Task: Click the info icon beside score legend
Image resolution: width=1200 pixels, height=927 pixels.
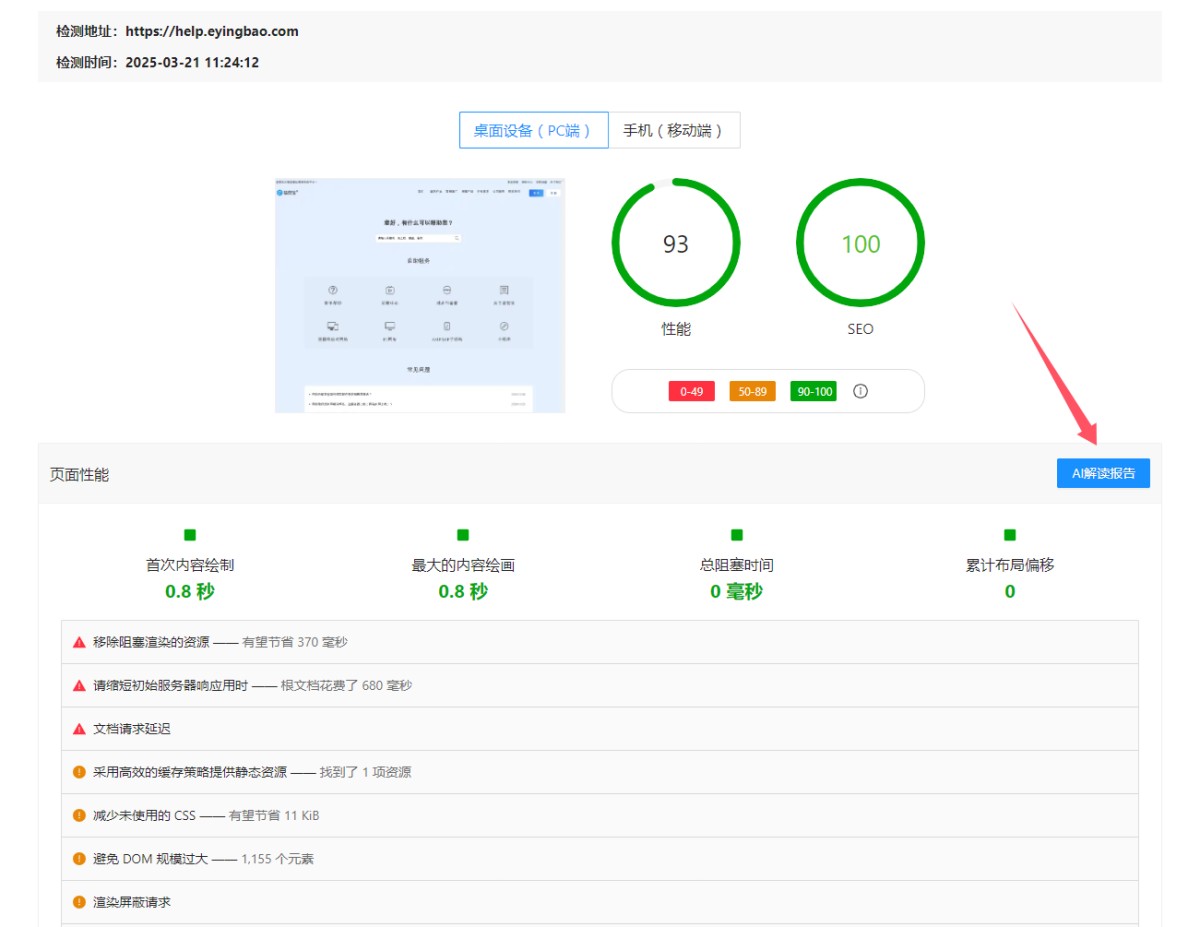Action: (860, 391)
